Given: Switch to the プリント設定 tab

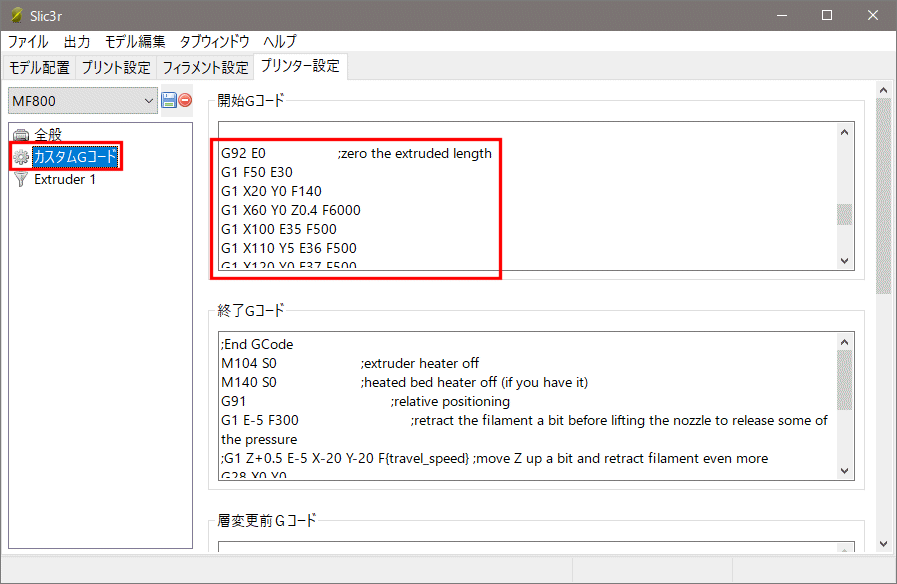Looking at the screenshot, I should coord(116,68).
